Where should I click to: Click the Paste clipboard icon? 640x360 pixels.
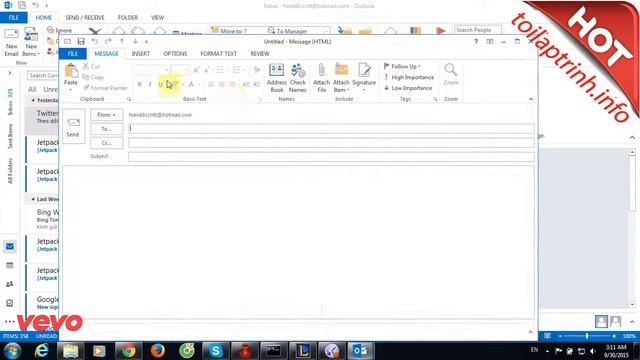(x=71, y=71)
